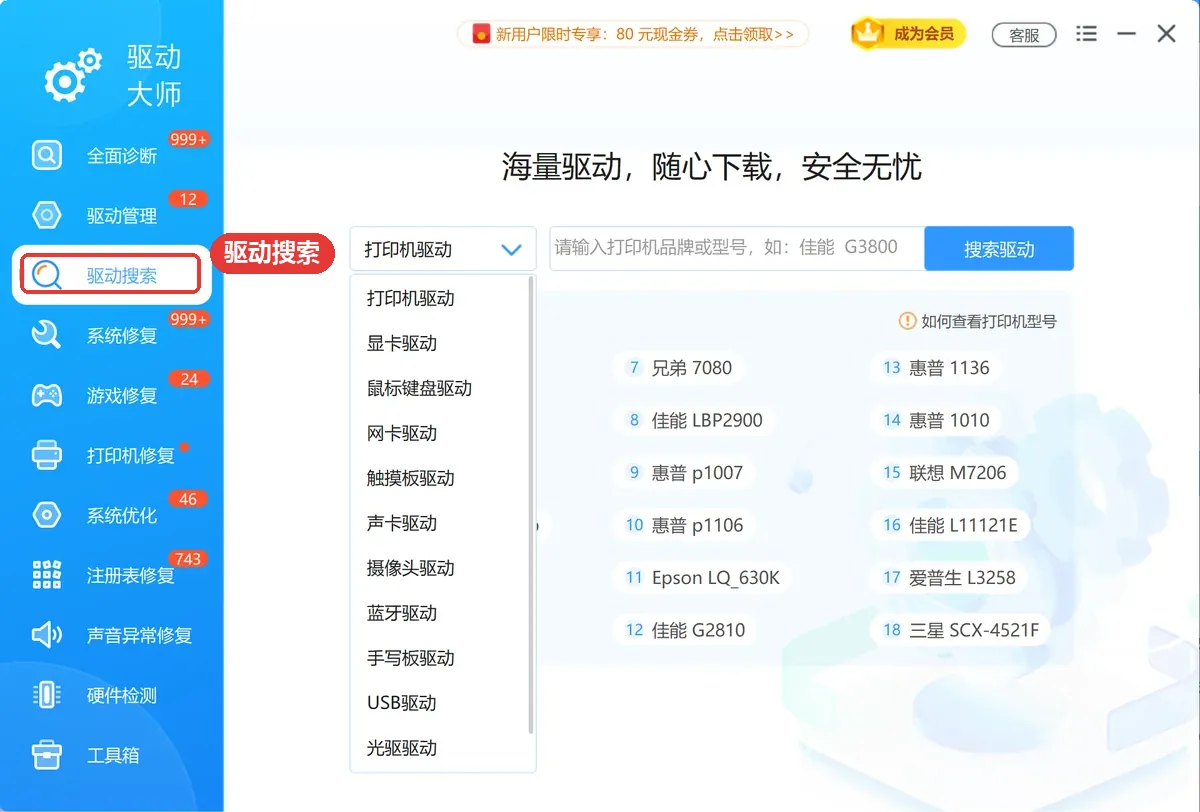Click the 驱动搜索 sidebar search icon
The height and width of the screenshot is (812, 1200).
[x=47, y=275]
